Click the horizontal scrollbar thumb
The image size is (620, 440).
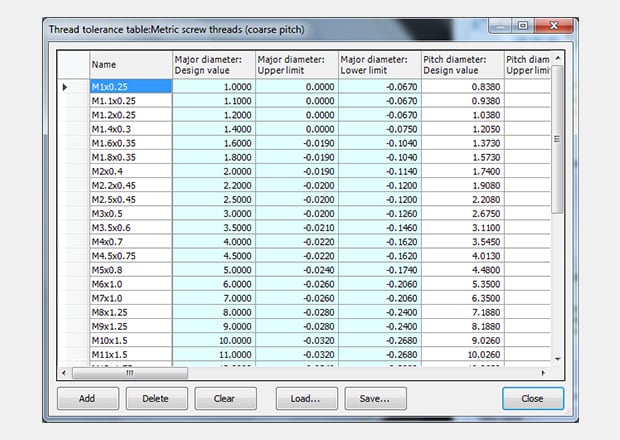point(130,373)
